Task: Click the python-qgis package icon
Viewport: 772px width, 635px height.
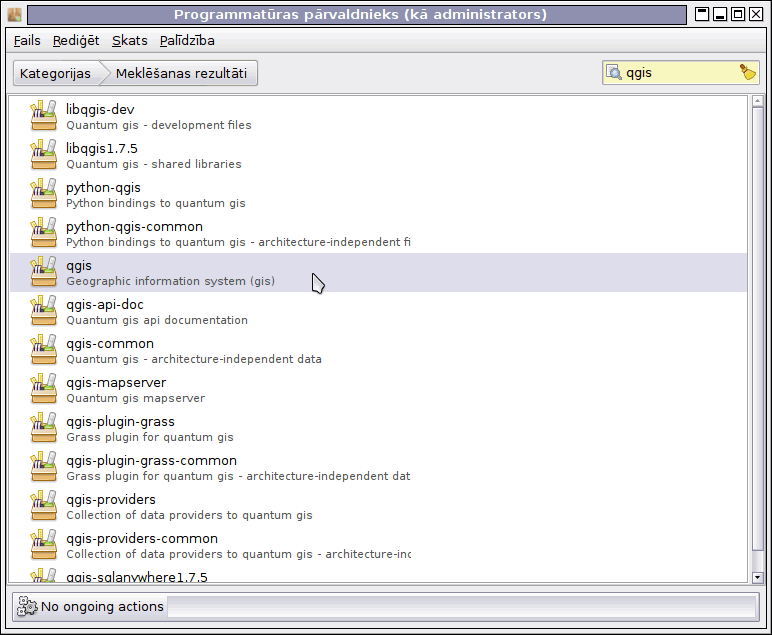Action: pyautogui.click(x=43, y=193)
